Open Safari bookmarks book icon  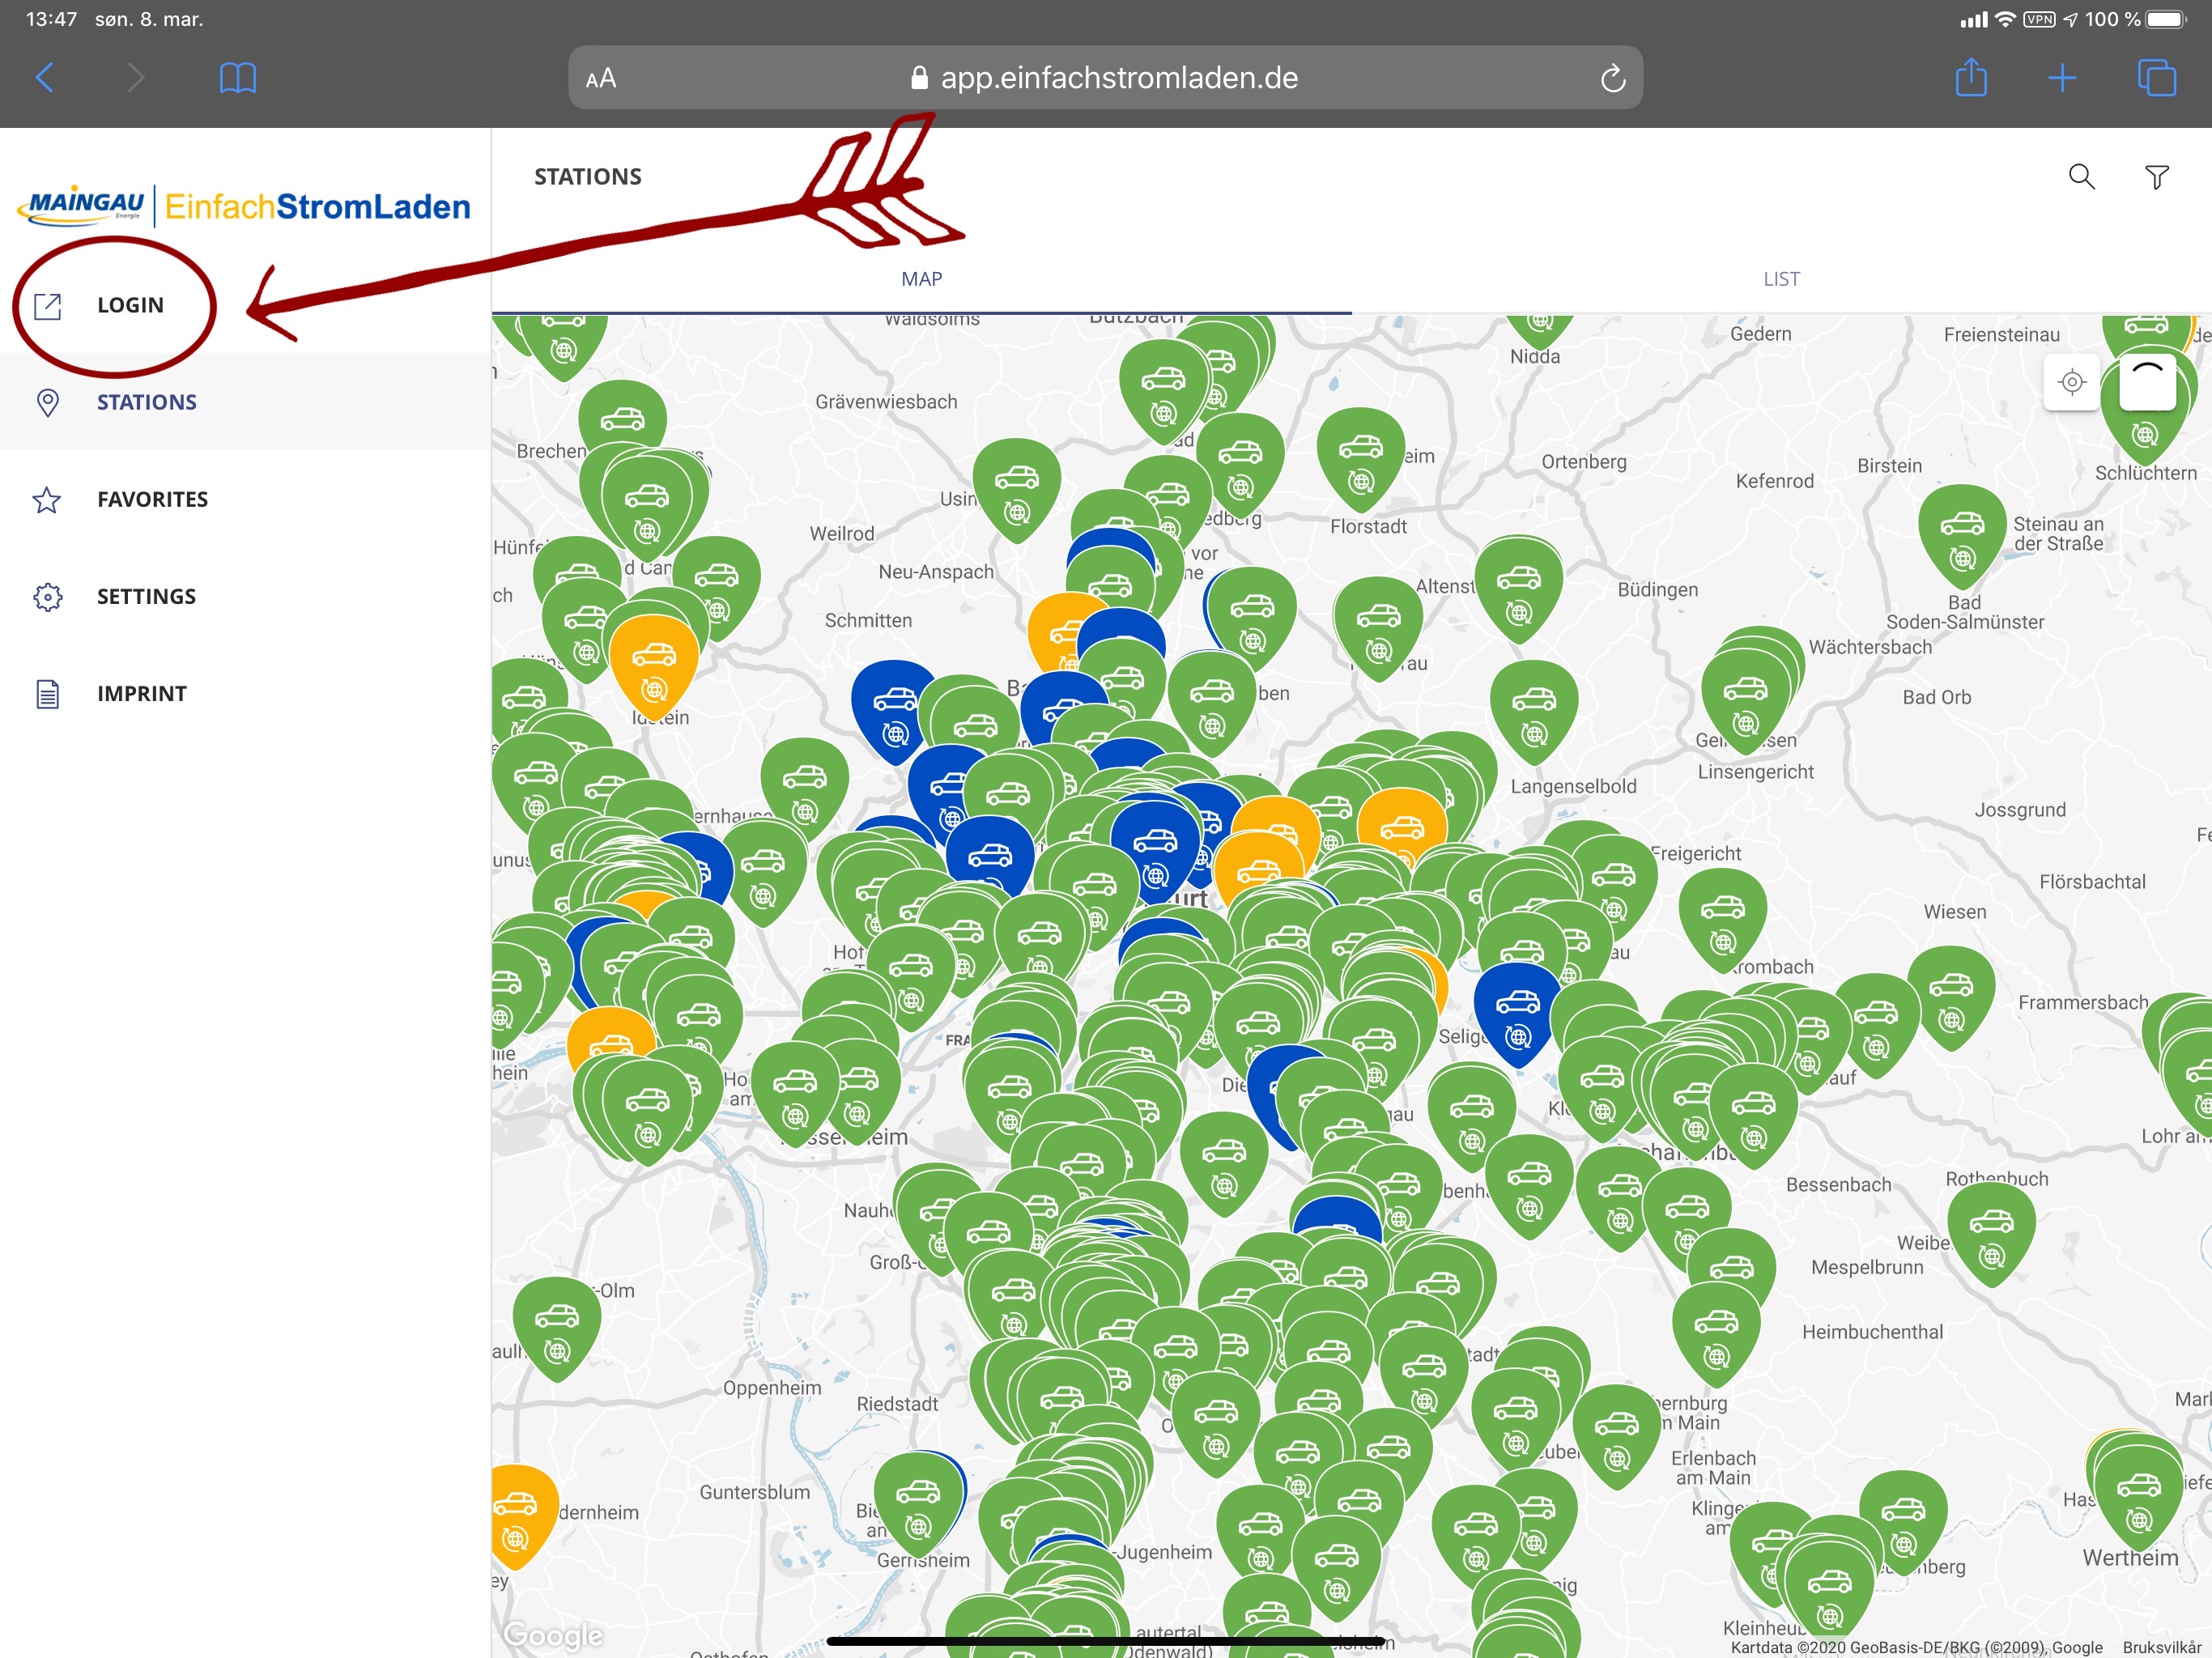pos(238,78)
